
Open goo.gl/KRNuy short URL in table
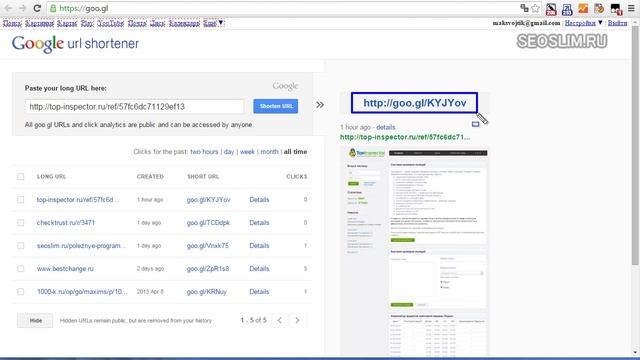(207, 291)
